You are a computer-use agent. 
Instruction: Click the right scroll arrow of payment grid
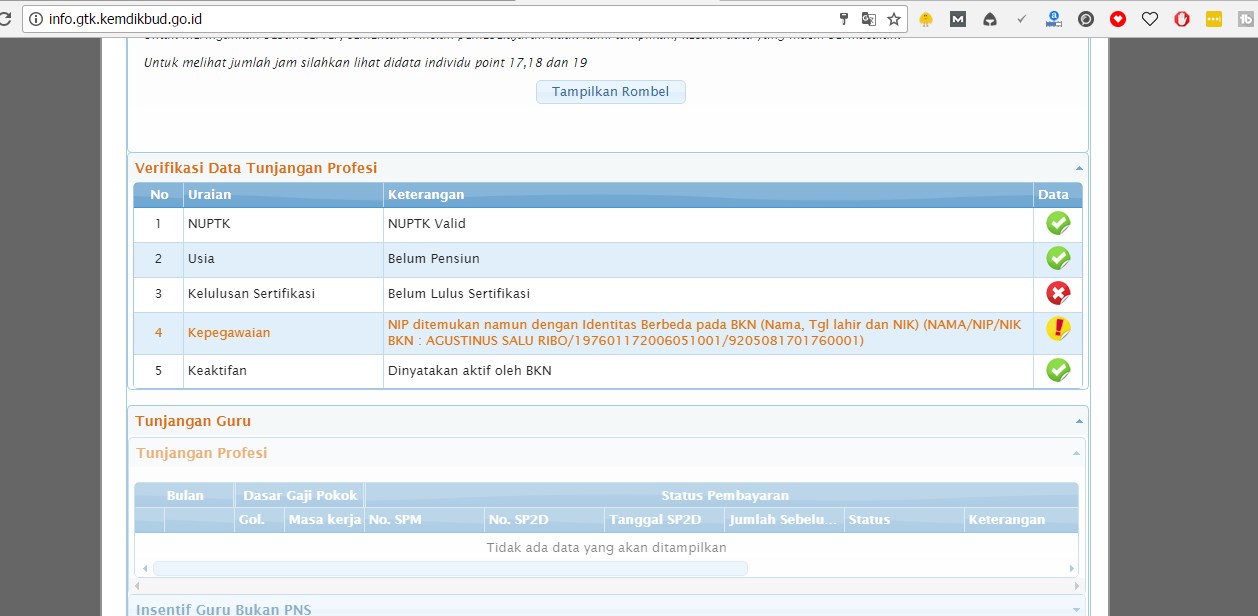(1071, 569)
